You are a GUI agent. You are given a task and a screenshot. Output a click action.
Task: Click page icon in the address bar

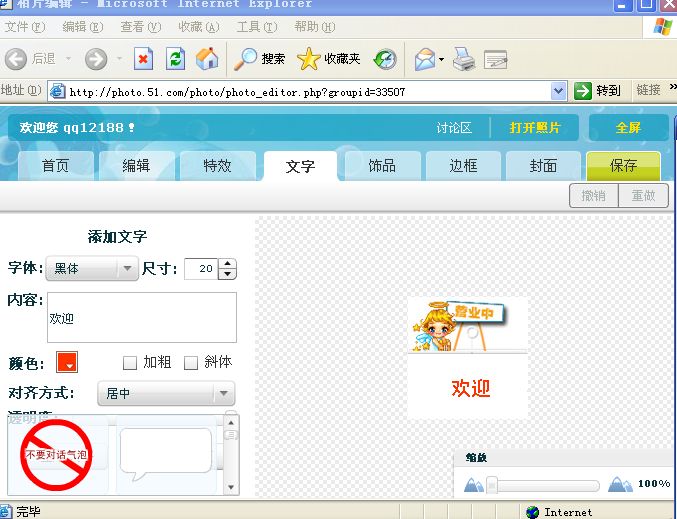[57, 91]
